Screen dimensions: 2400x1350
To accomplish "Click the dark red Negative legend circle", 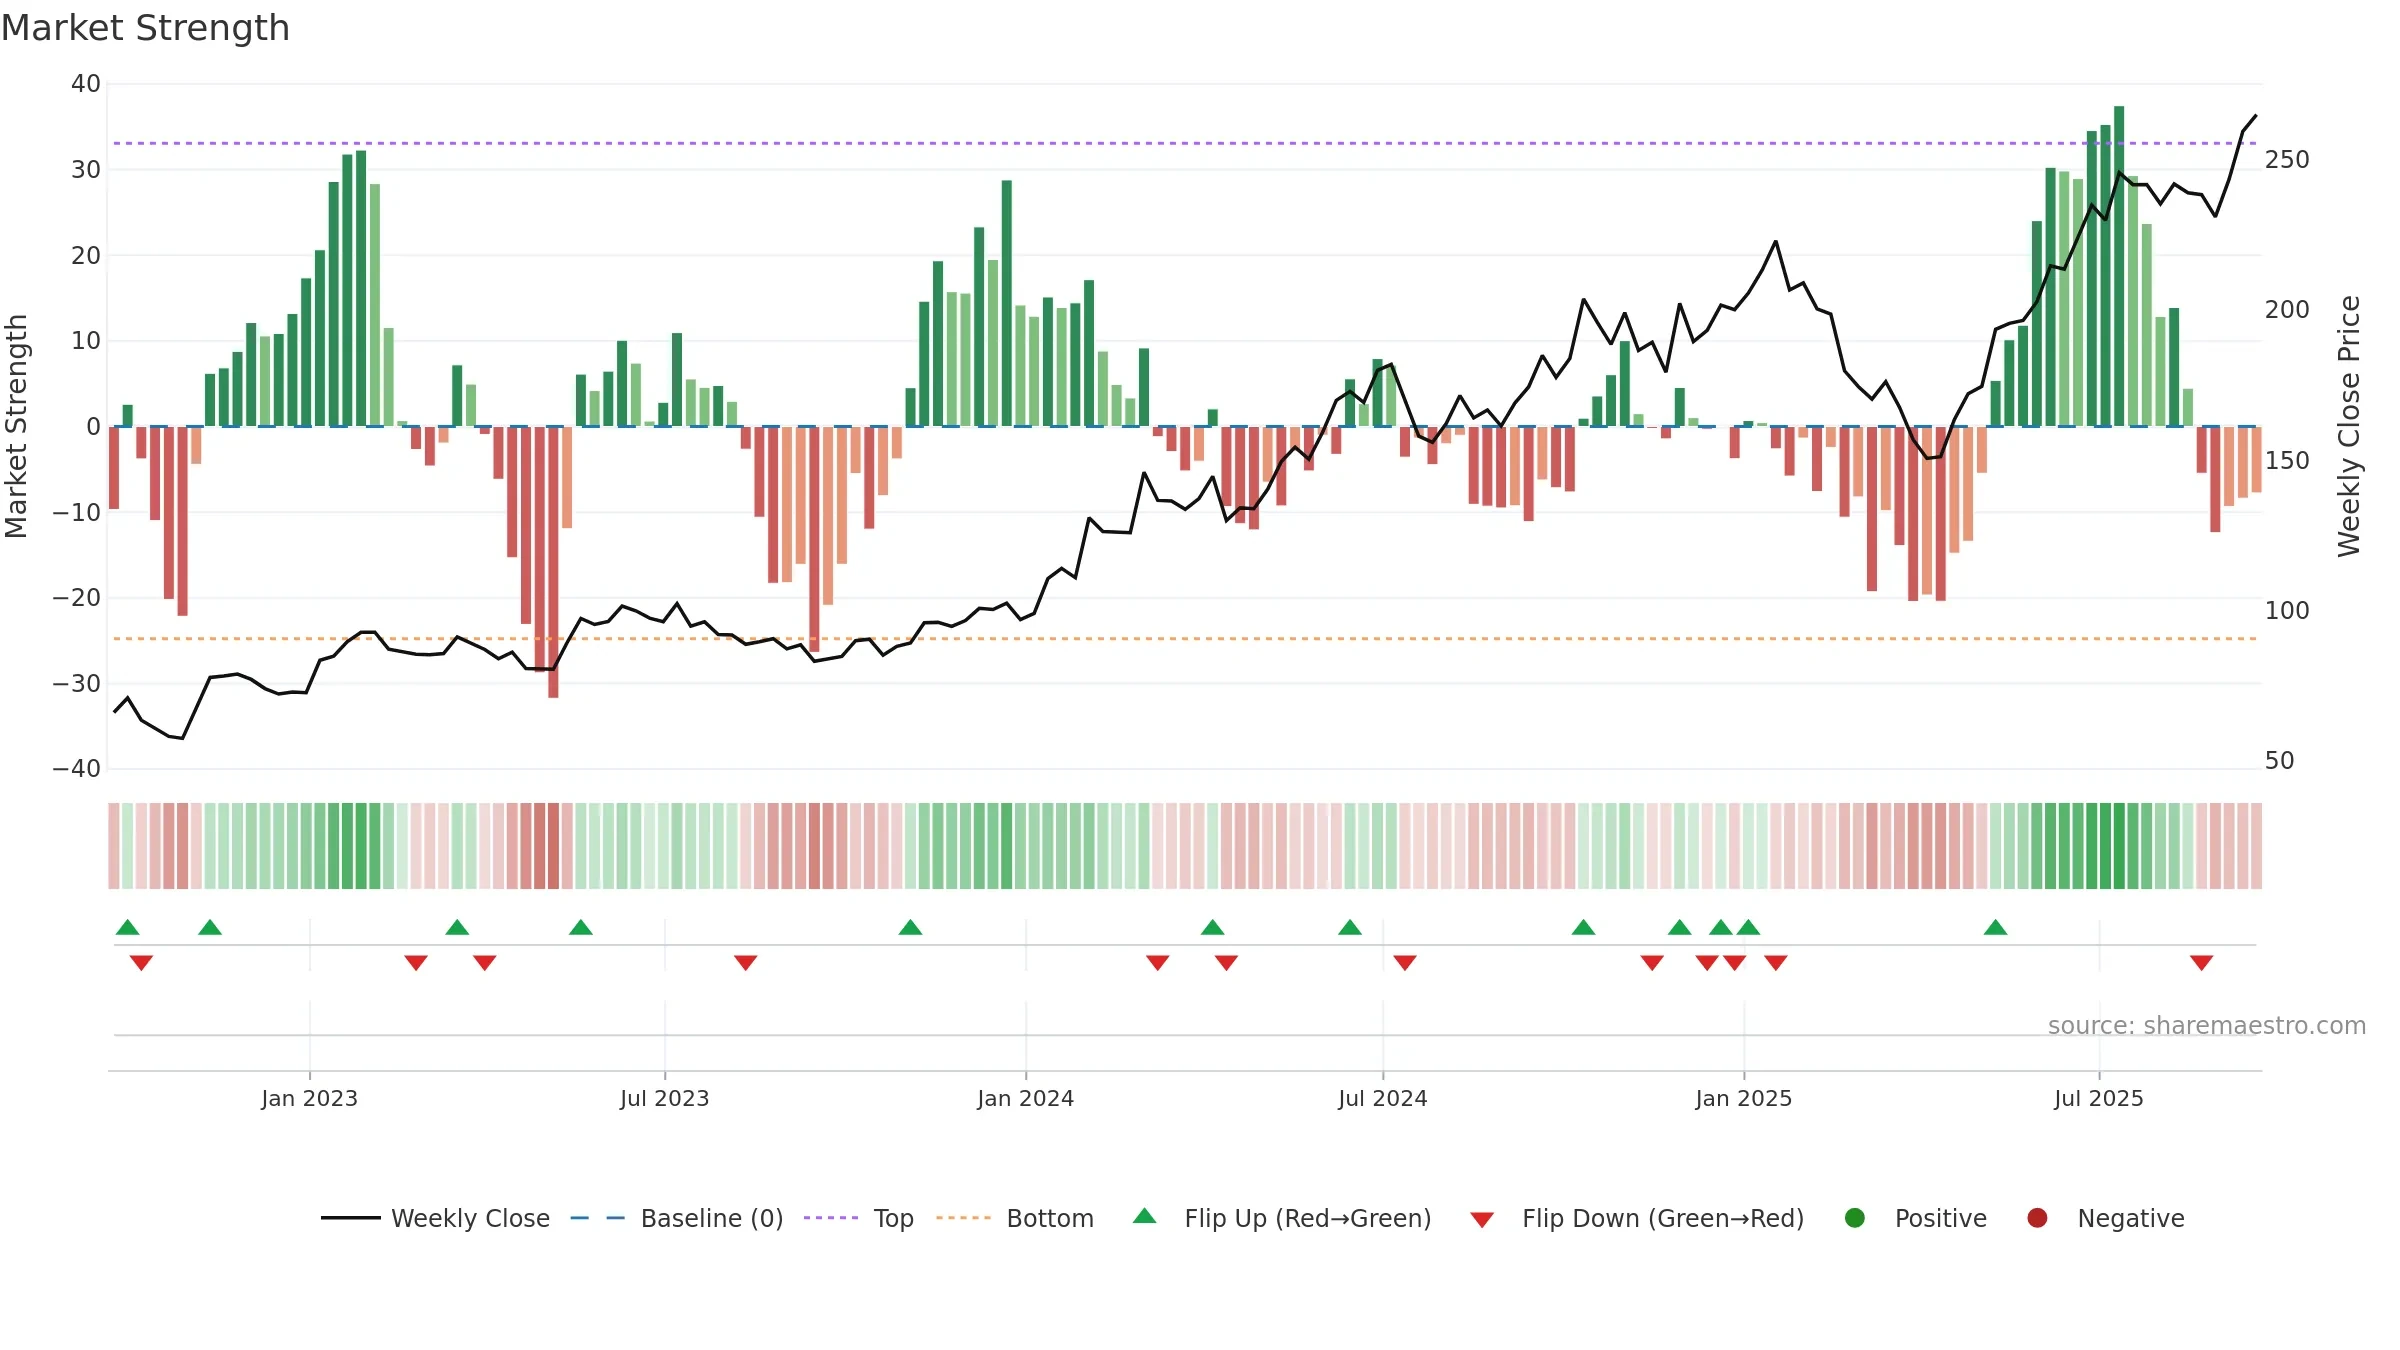I will [2037, 1218].
